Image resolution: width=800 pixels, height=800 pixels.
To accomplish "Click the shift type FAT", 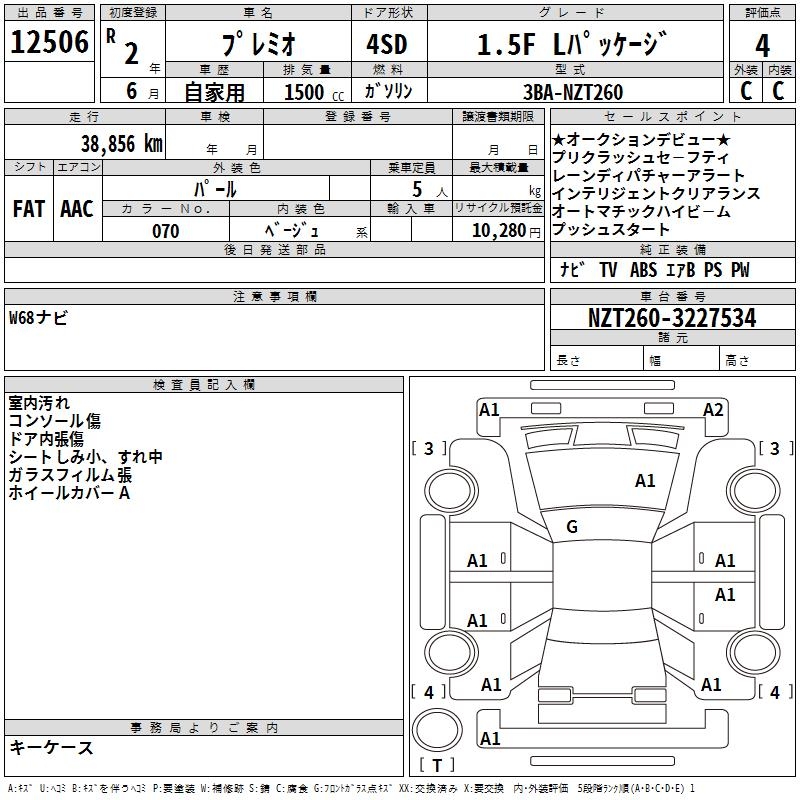I will (29, 209).
